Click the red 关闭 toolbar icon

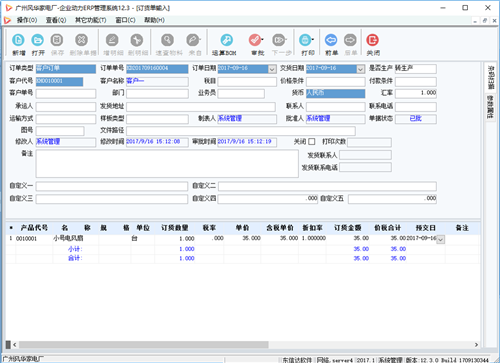[x=372, y=40]
